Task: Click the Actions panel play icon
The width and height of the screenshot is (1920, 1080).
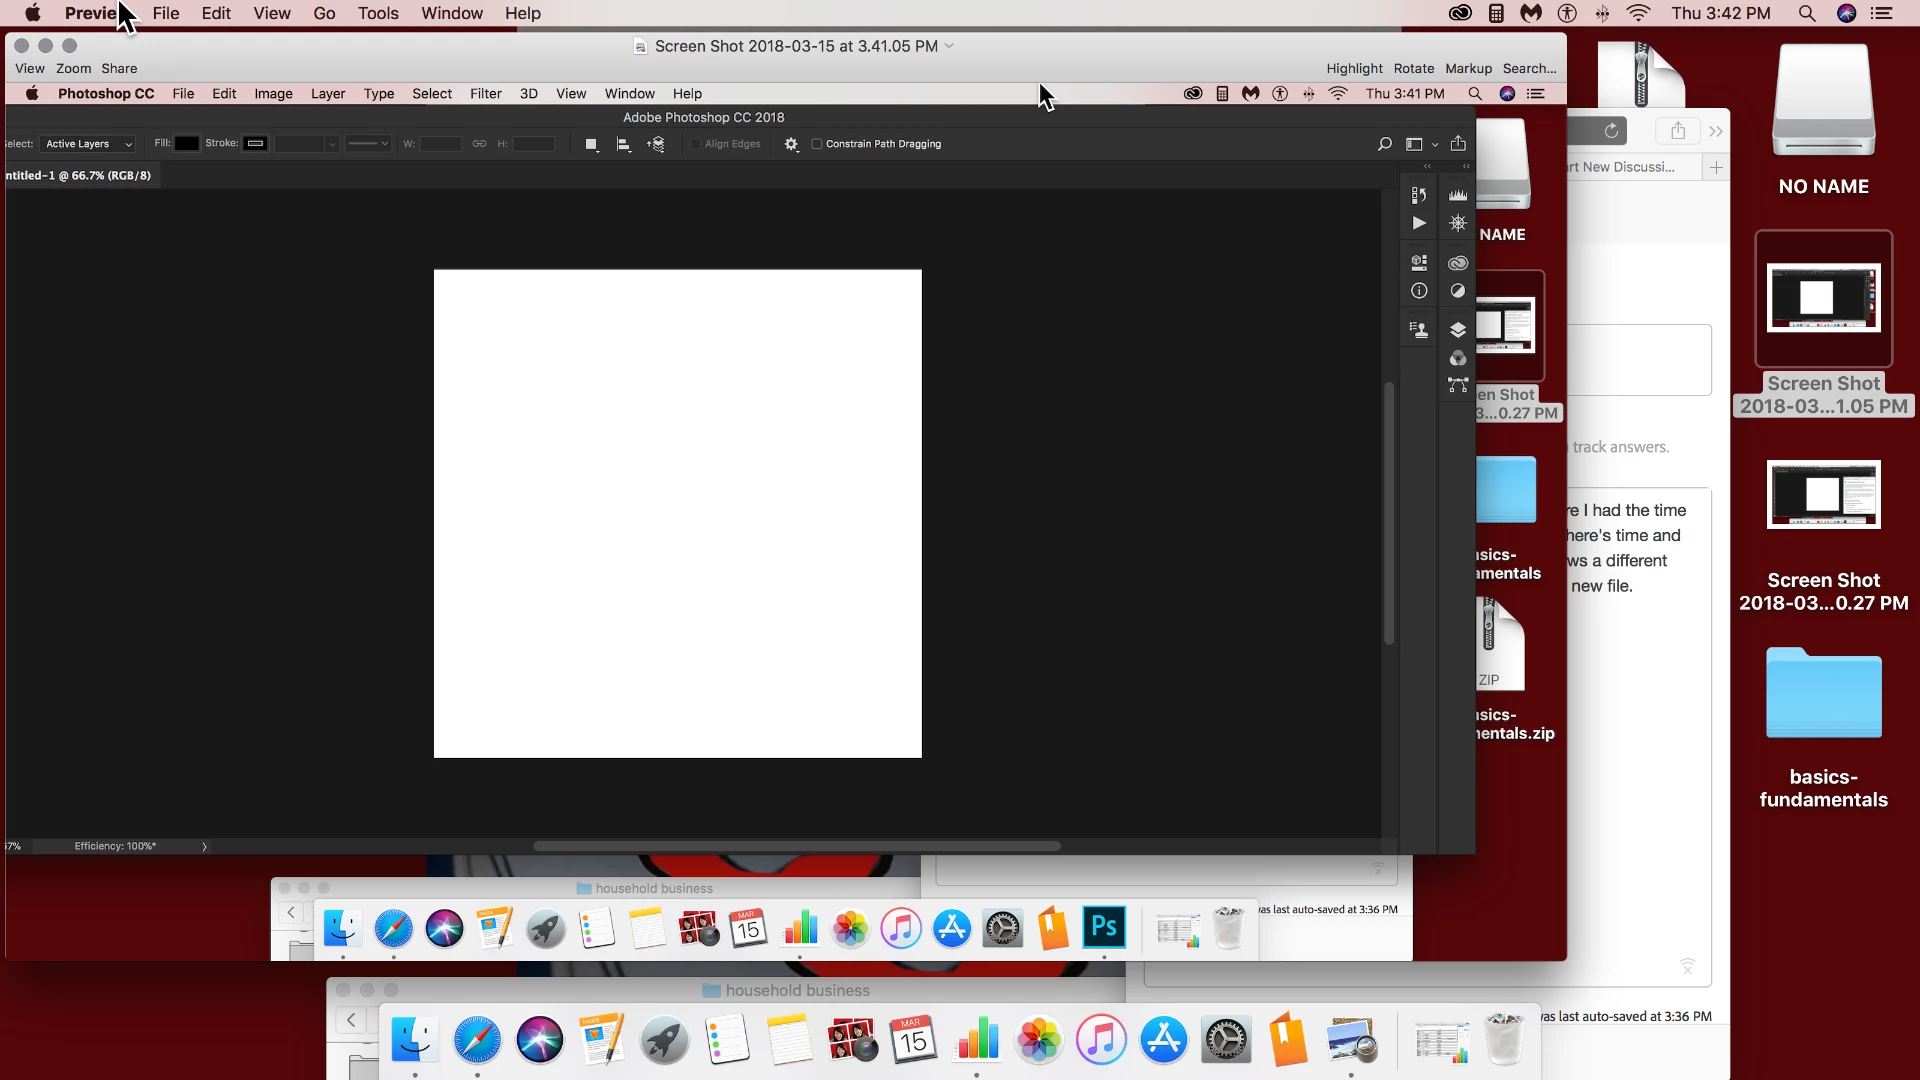Action: pos(1419,223)
